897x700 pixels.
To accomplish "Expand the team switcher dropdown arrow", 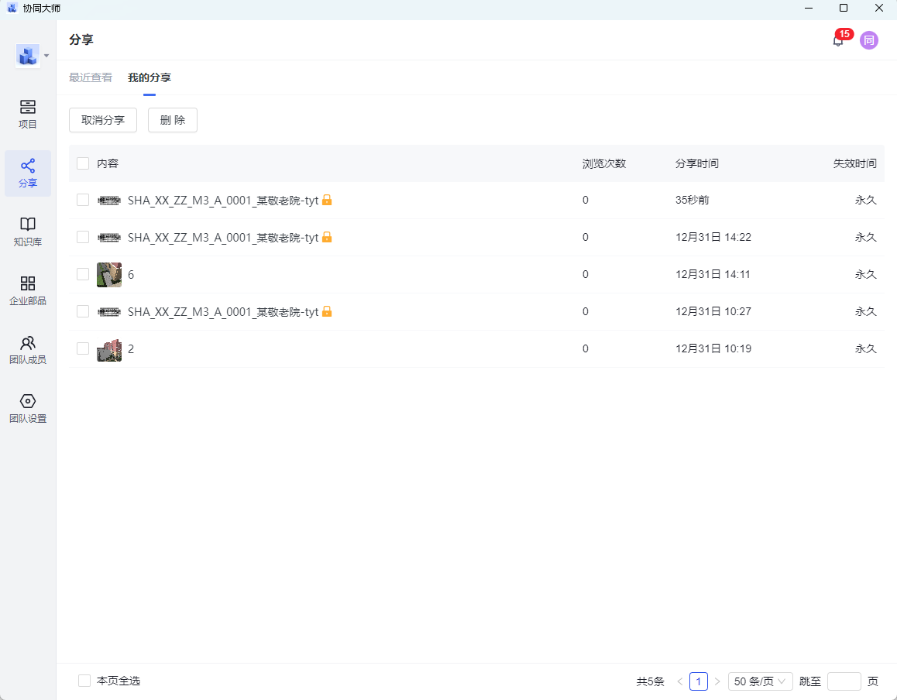I will [x=47, y=56].
